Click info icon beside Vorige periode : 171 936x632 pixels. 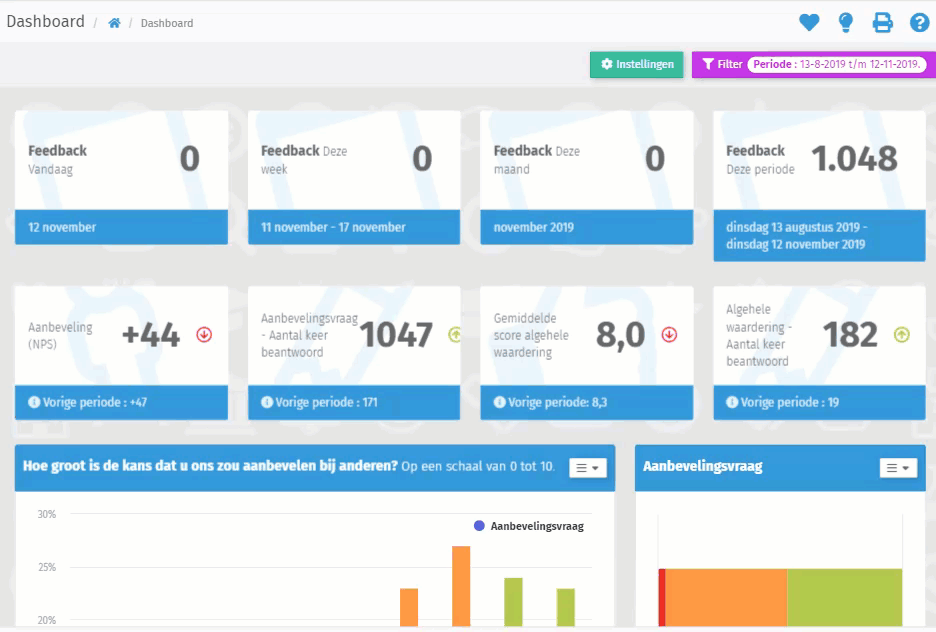coord(267,402)
